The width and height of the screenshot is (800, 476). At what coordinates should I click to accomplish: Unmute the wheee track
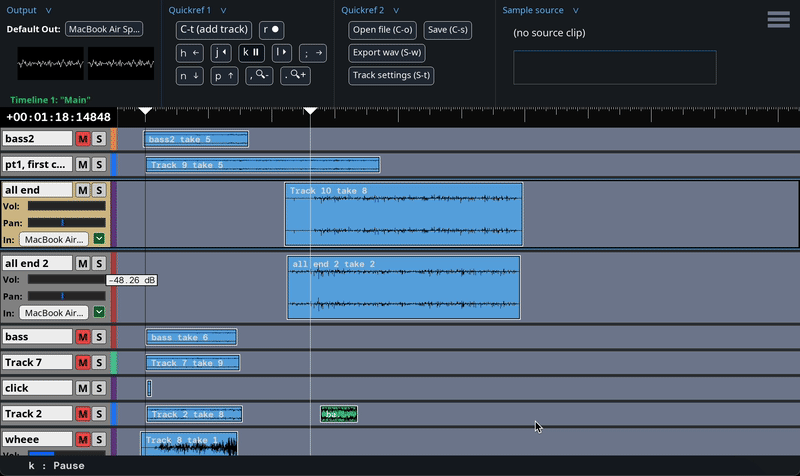click(x=83, y=439)
